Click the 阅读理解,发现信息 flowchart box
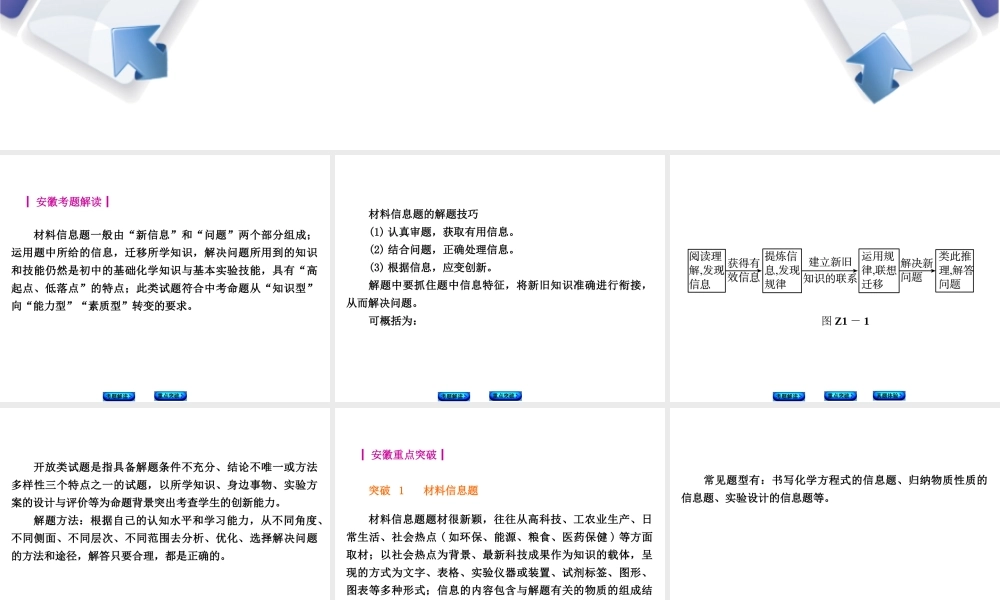Image resolution: width=1000 pixels, height=600 pixels. (x=706, y=270)
